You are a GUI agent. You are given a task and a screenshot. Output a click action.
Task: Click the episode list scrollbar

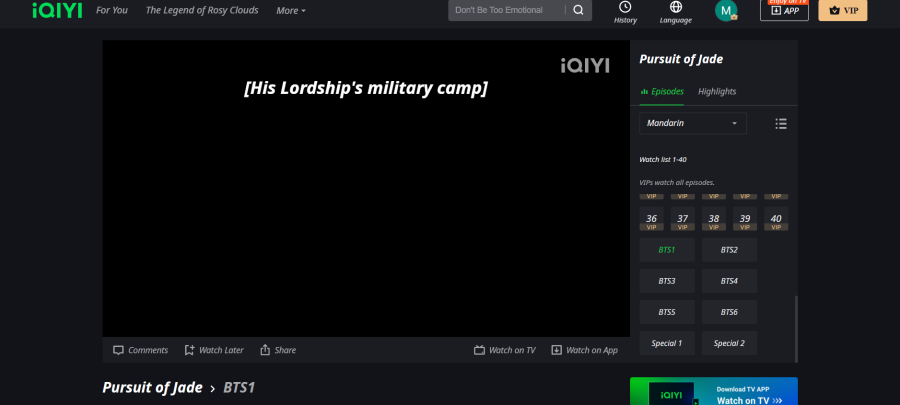pos(796,329)
